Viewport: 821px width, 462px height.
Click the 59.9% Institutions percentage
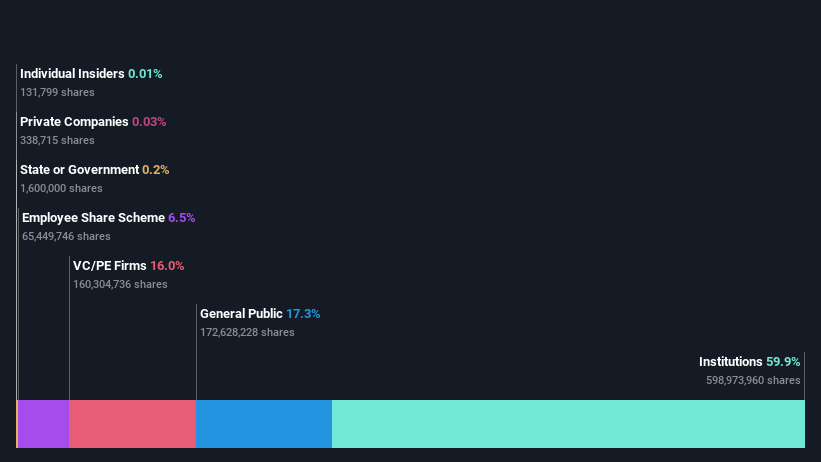click(783, 362)
